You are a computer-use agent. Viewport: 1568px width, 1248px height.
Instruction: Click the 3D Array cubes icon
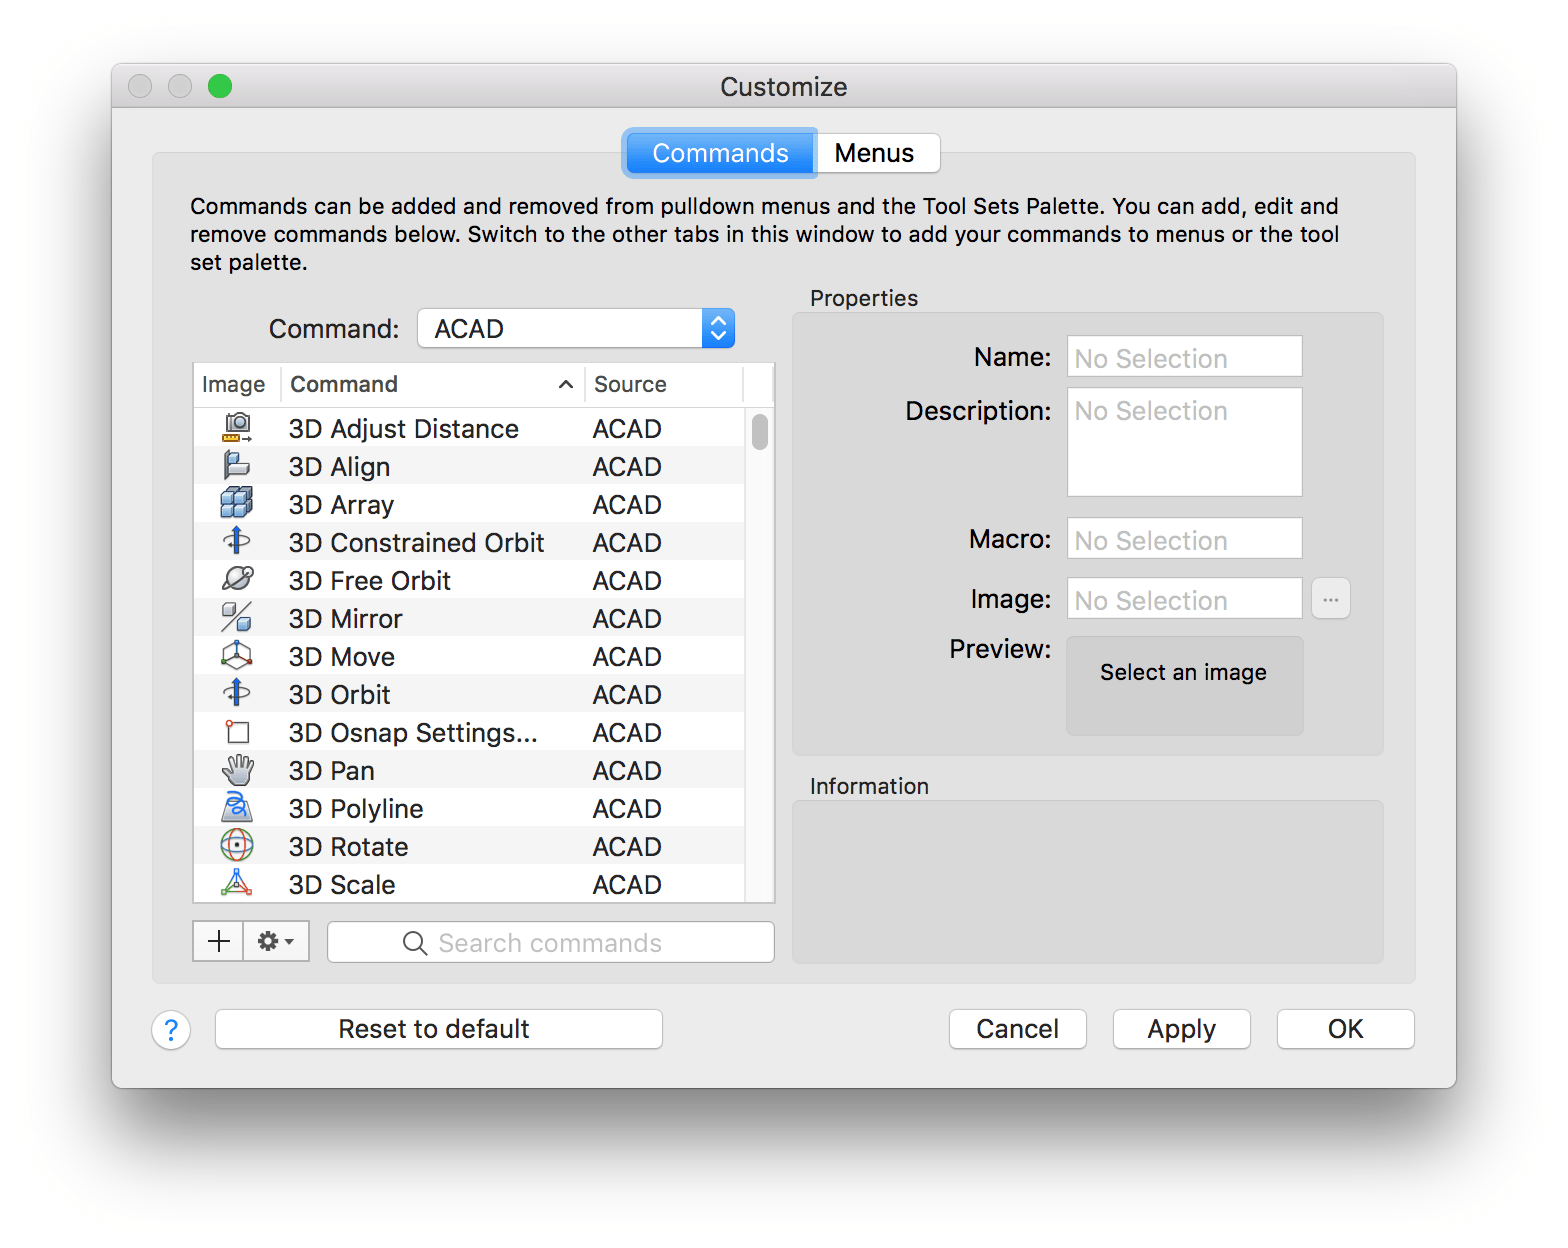[x=237, y=503]
